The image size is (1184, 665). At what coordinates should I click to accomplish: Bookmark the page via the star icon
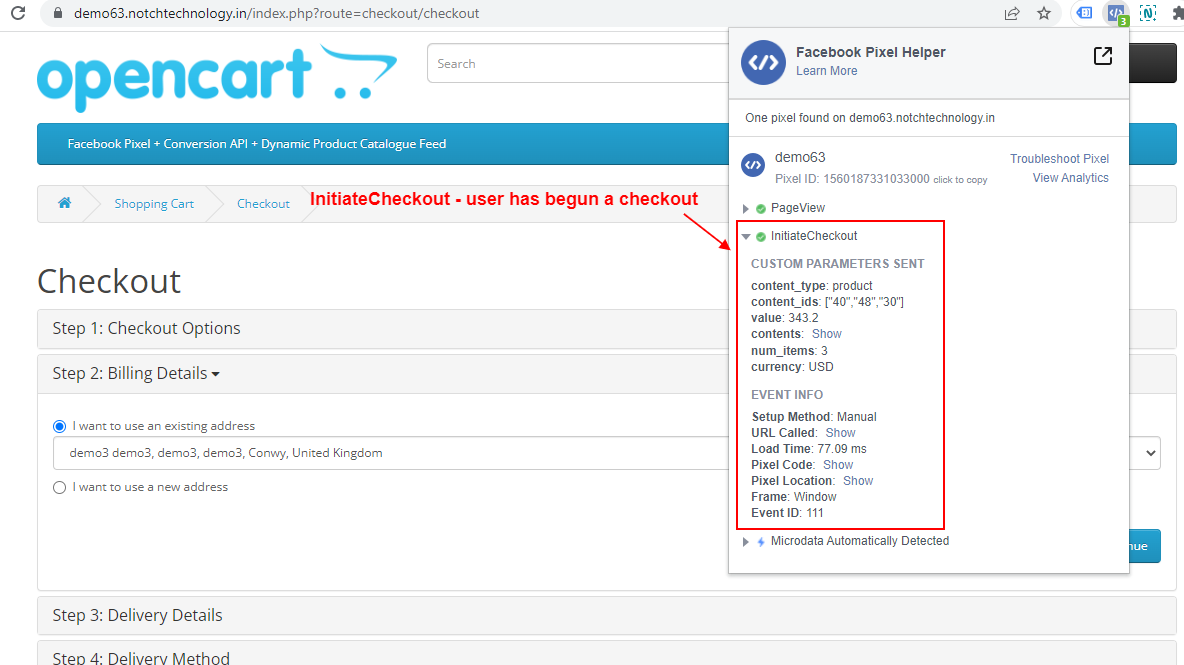[1044, 13]
